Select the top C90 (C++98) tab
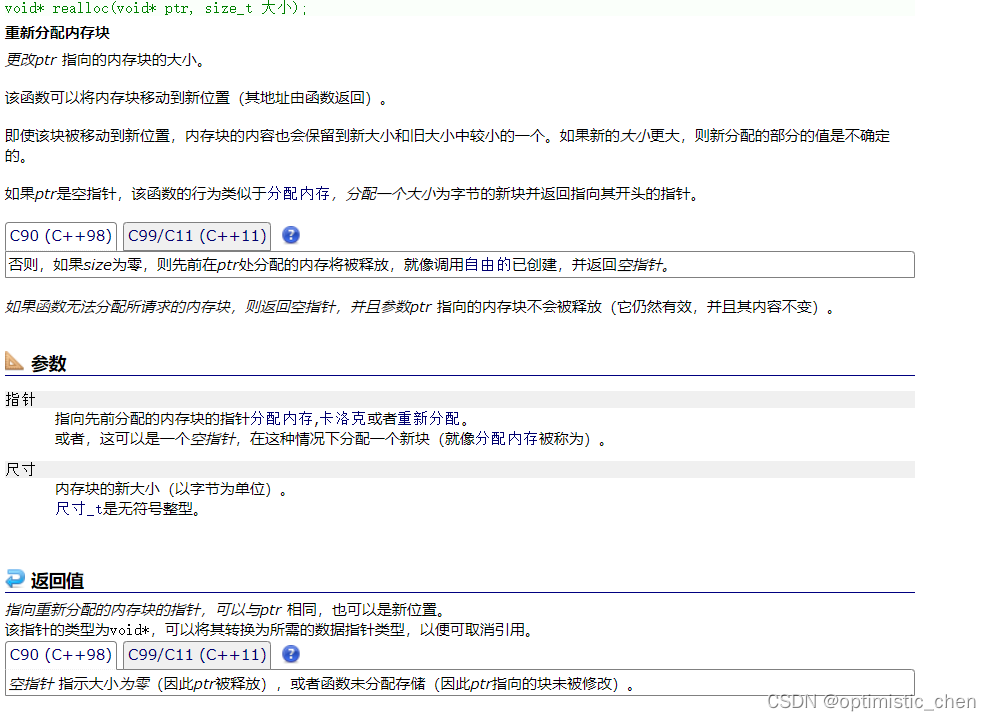 [61, 236]
